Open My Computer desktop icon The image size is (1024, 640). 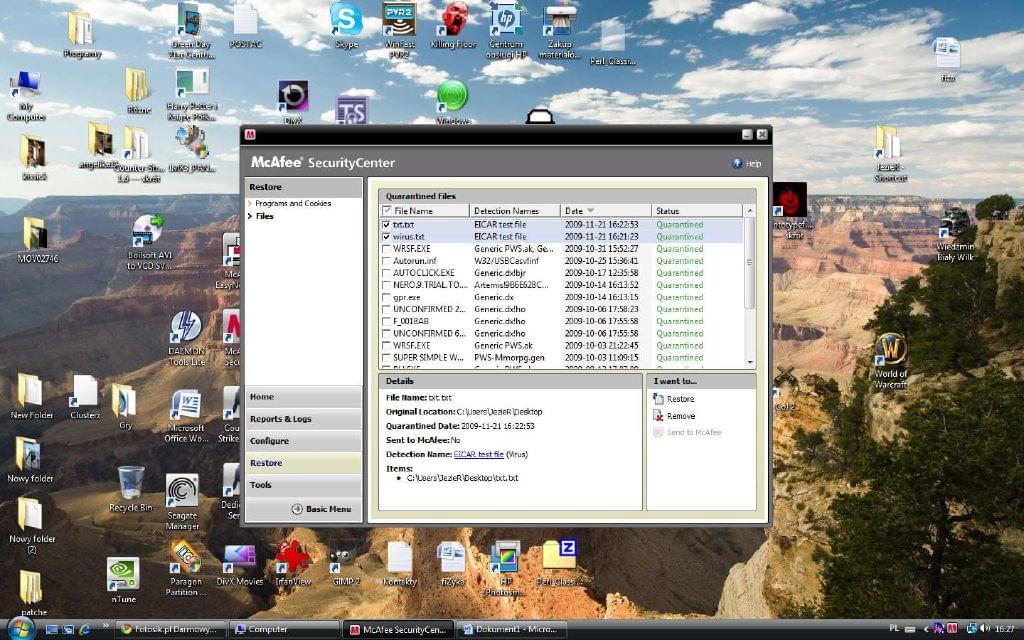point(26,97)
